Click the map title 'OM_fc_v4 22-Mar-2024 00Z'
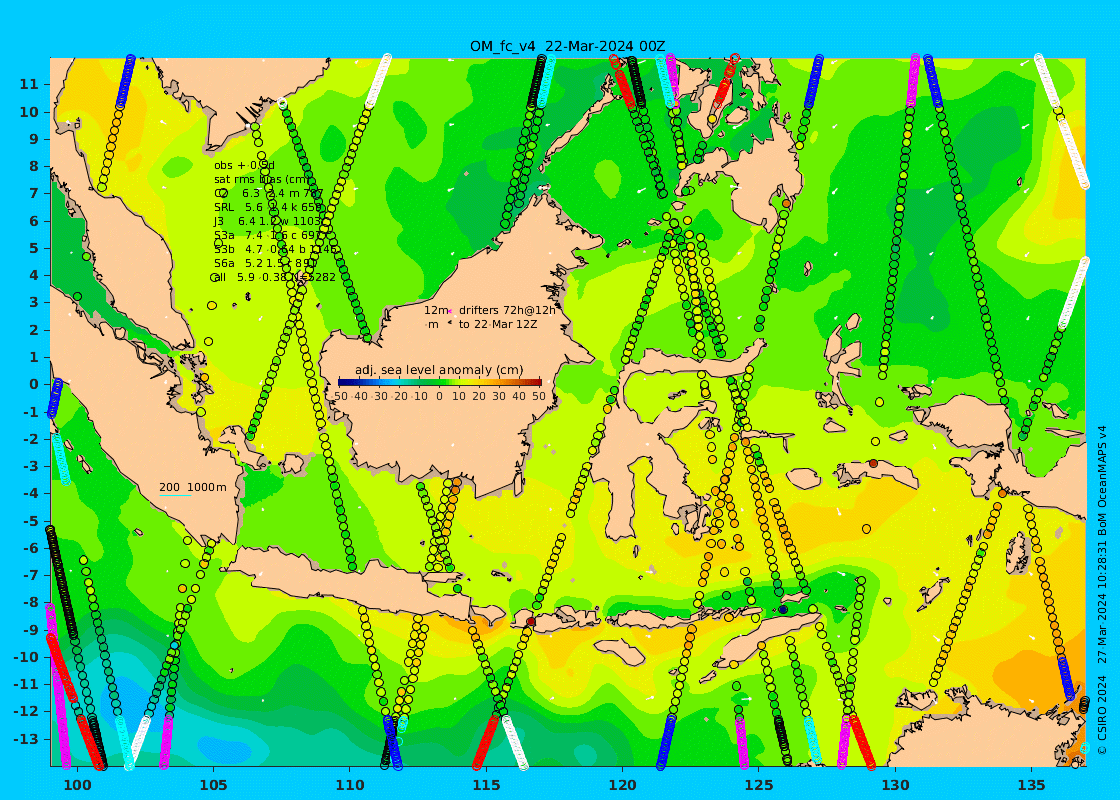This screenshot has width=1120, height=800. pos(567,46)
